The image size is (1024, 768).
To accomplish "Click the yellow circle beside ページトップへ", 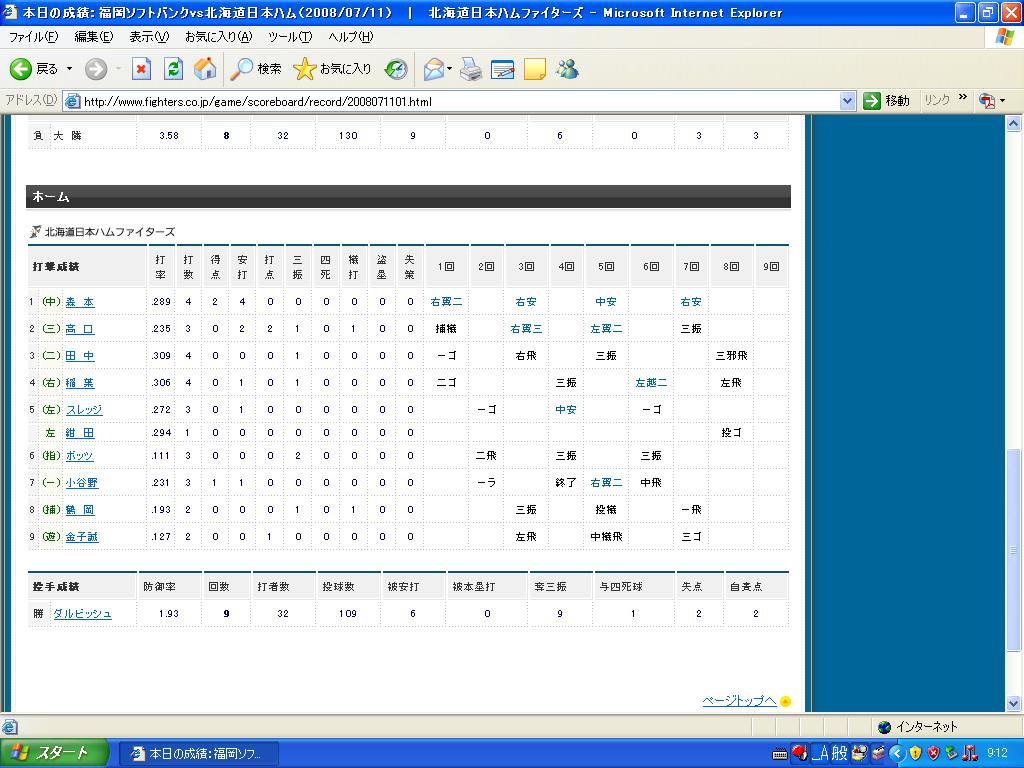I will [786, 701].
